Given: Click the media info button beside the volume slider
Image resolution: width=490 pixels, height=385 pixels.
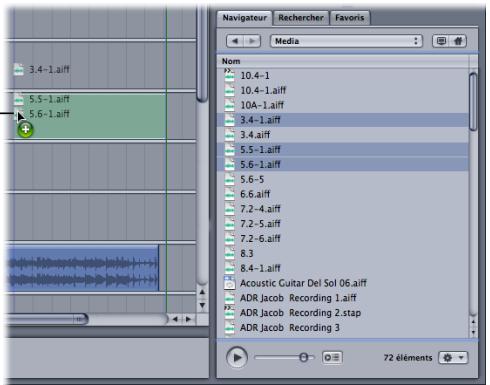Looking at the screenshot, I should [x=332, y=358].
